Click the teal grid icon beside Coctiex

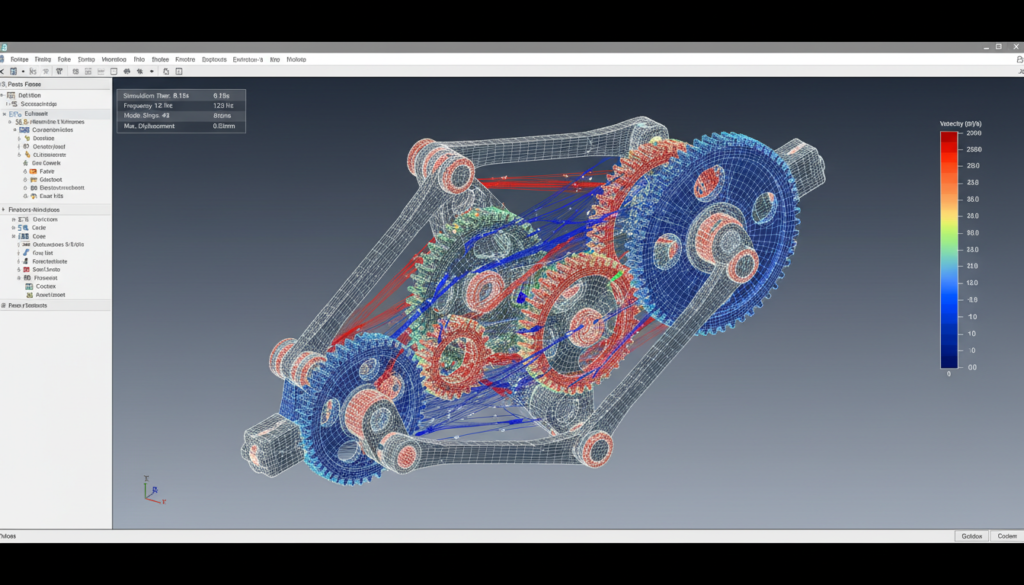pyautogui.click(x=29, y=286)
